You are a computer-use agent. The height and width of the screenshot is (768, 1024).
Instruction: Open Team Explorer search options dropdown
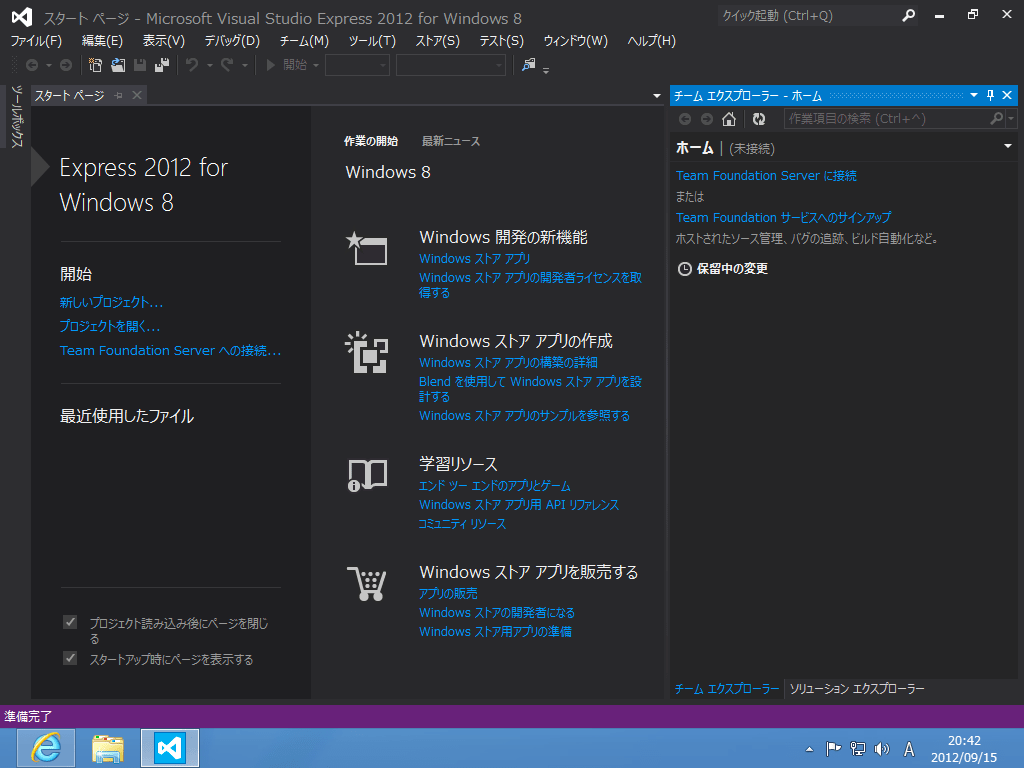click(1011, 119)
